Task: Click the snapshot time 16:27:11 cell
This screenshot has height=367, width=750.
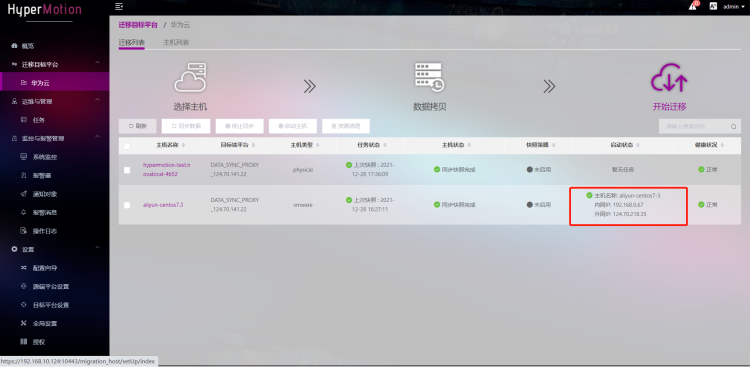Action: click(x=370, y=205)
